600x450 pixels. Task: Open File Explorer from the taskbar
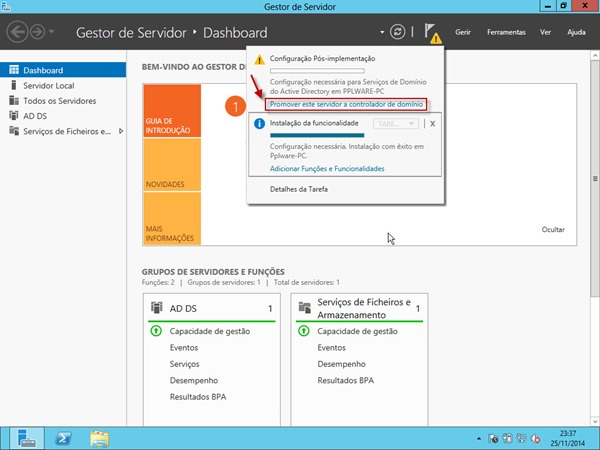[x=99, y=439]
